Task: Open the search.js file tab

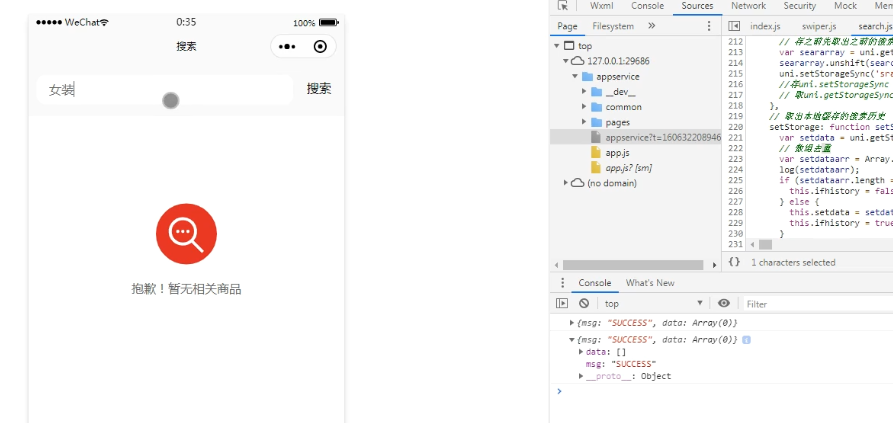Action: (875, 26)
